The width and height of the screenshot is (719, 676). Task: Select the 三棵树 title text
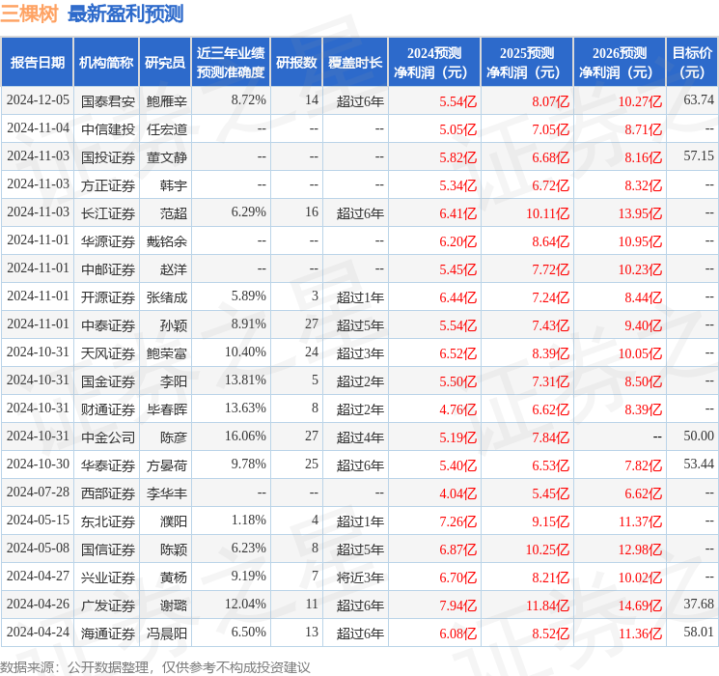point(29,14)
